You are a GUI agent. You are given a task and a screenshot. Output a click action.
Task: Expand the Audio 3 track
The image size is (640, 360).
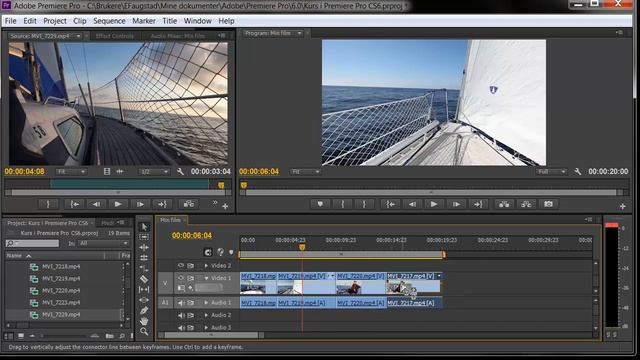206,327
